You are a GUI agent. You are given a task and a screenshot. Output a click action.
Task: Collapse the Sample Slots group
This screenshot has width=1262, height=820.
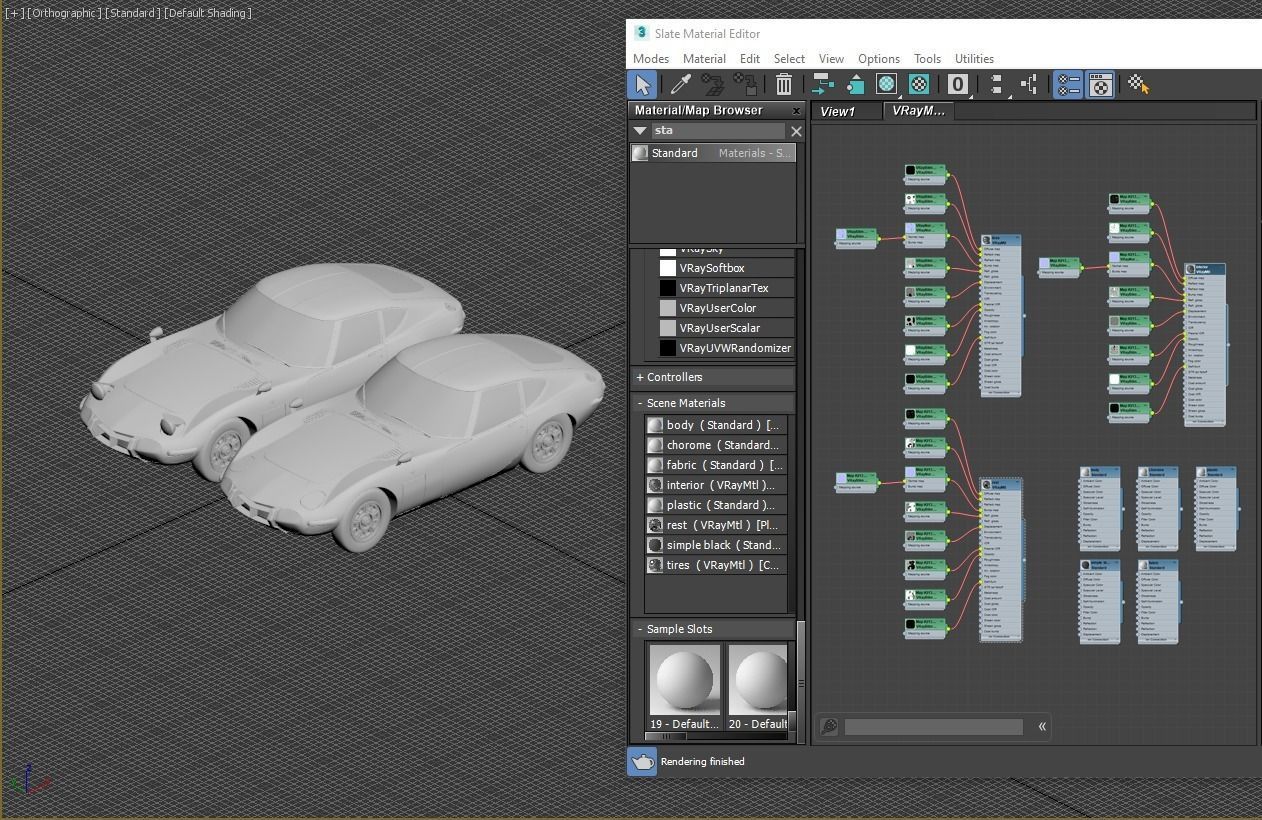coord(713,629)
